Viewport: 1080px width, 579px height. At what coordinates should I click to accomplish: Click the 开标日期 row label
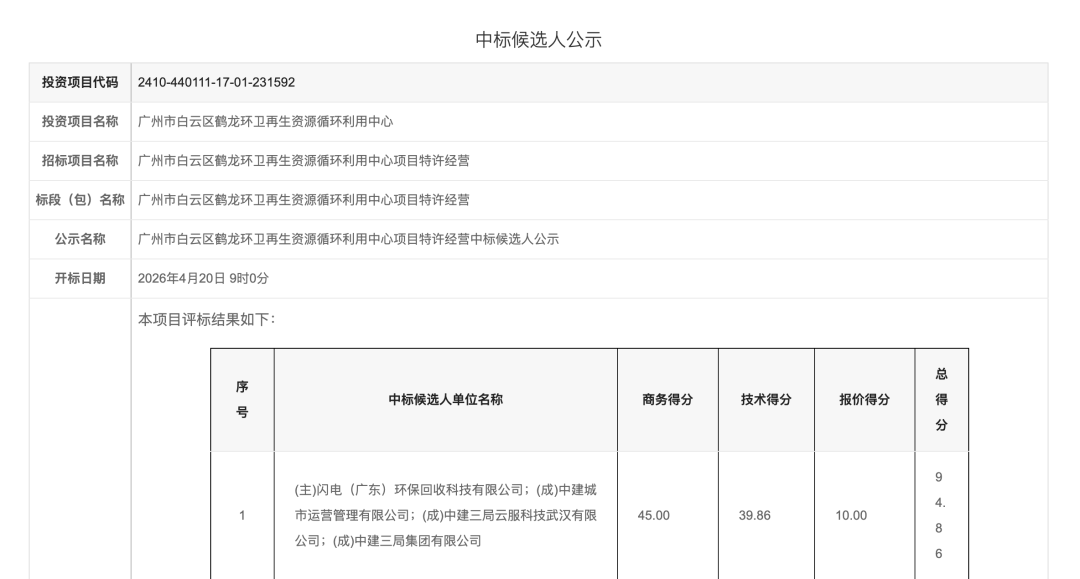80,278
